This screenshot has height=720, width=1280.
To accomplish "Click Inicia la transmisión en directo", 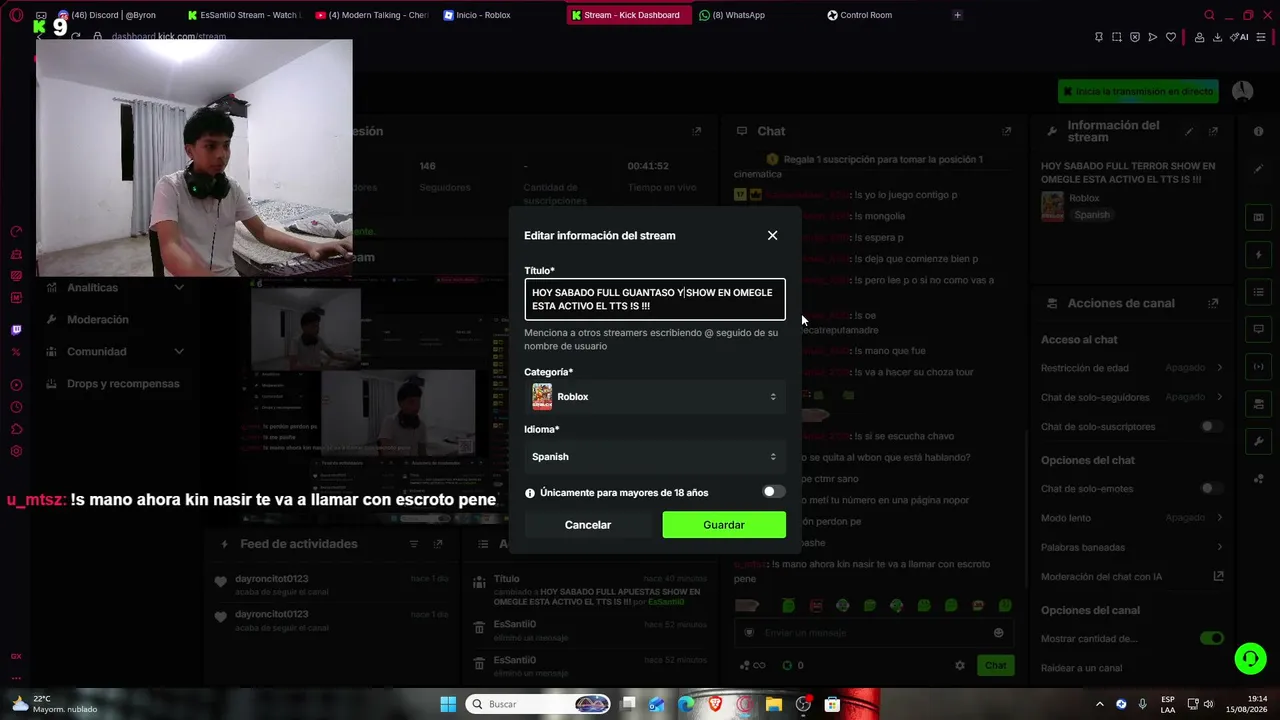I will click(1138, 91).
